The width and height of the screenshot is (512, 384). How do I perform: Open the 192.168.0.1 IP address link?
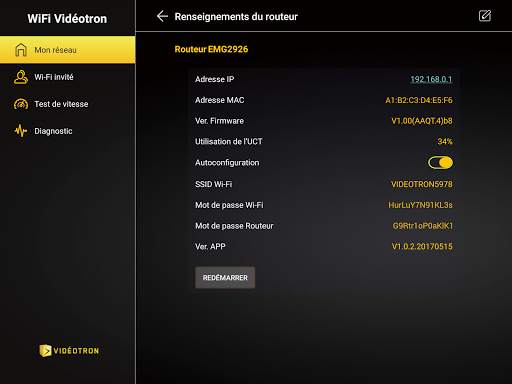coord(431,79)
